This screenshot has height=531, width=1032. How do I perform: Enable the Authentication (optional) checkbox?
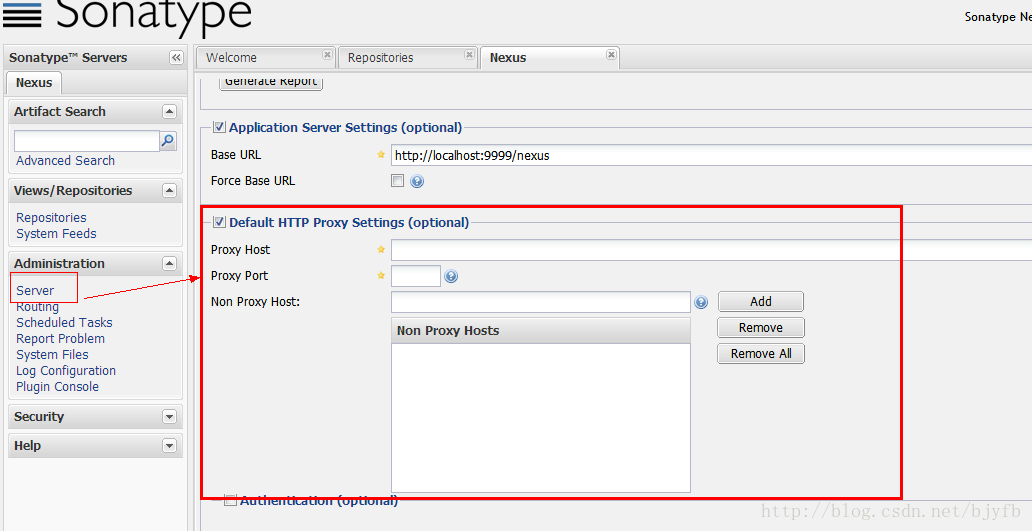[230, 501]
